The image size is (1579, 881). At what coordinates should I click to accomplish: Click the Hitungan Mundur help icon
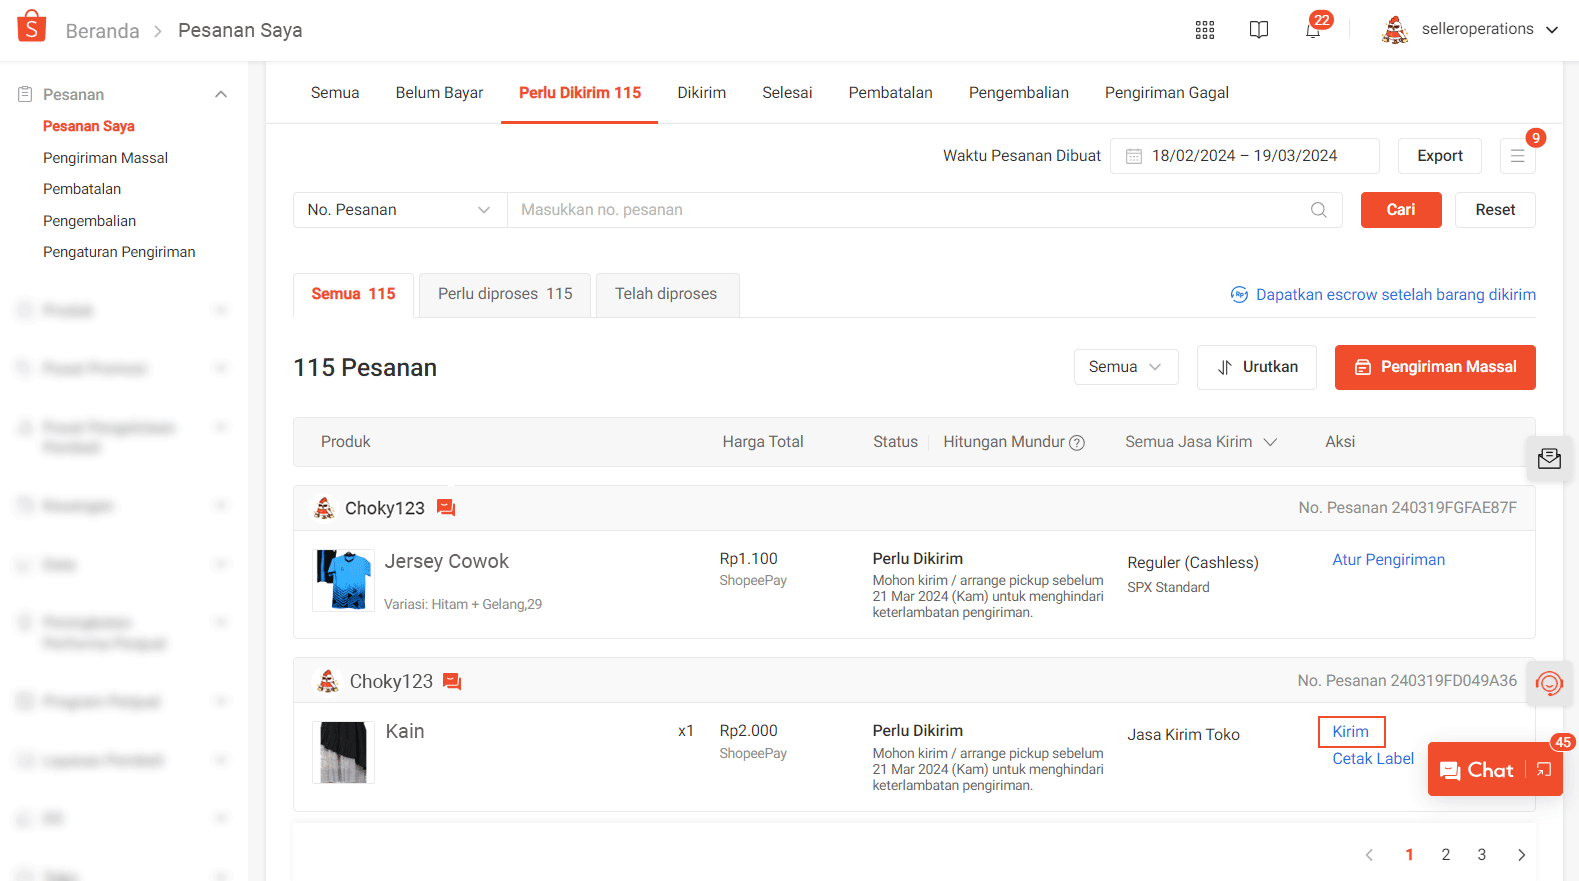(1077, 443)
